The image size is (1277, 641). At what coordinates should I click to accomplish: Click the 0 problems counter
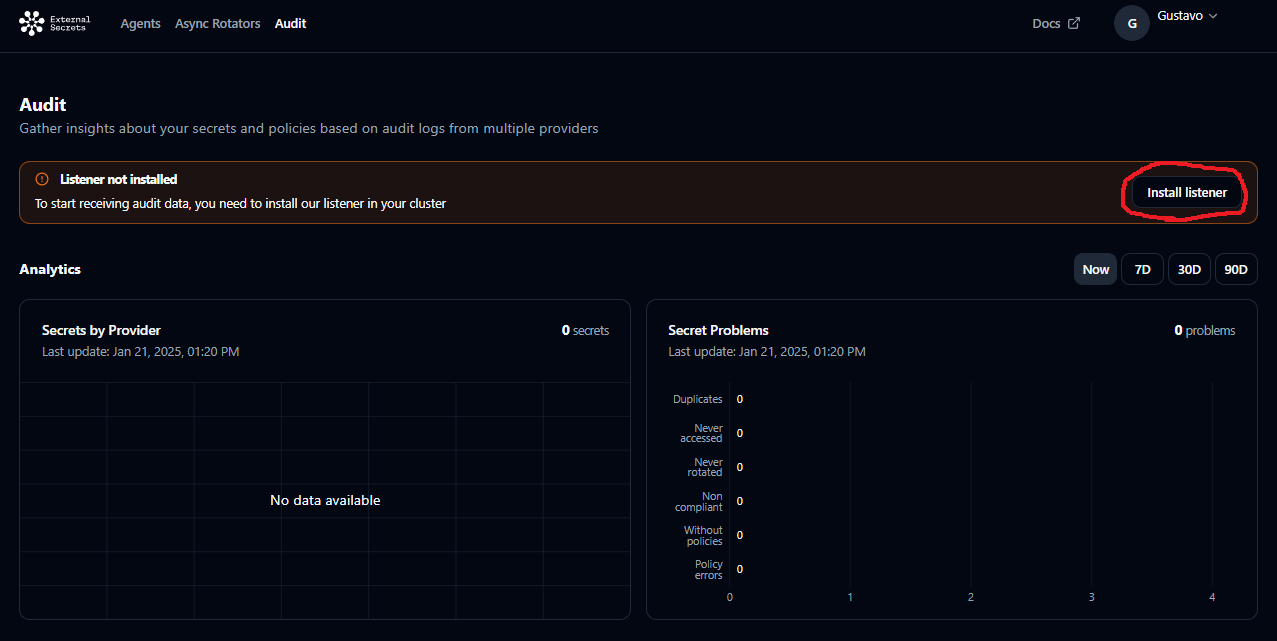(1204, 329)
